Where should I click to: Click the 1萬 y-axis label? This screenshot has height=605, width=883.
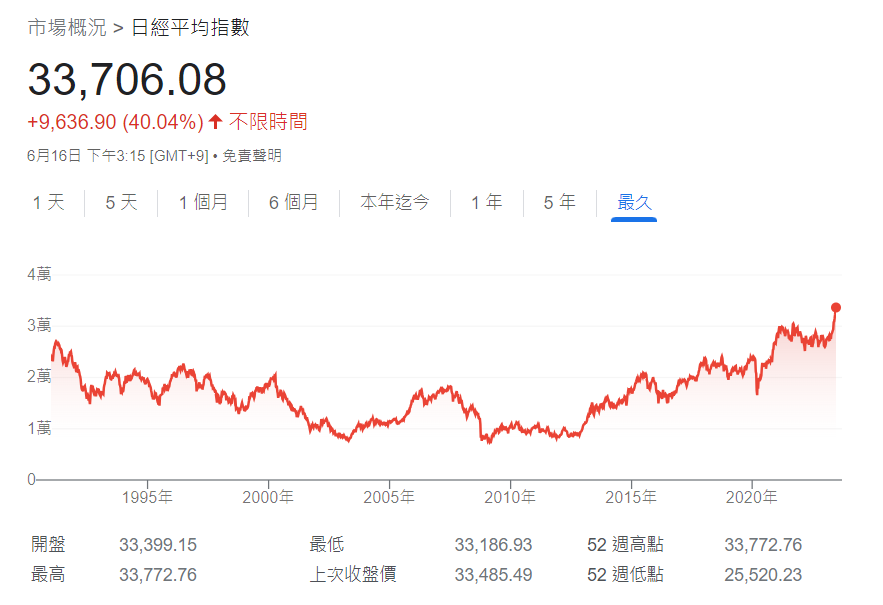click(39, 428)
